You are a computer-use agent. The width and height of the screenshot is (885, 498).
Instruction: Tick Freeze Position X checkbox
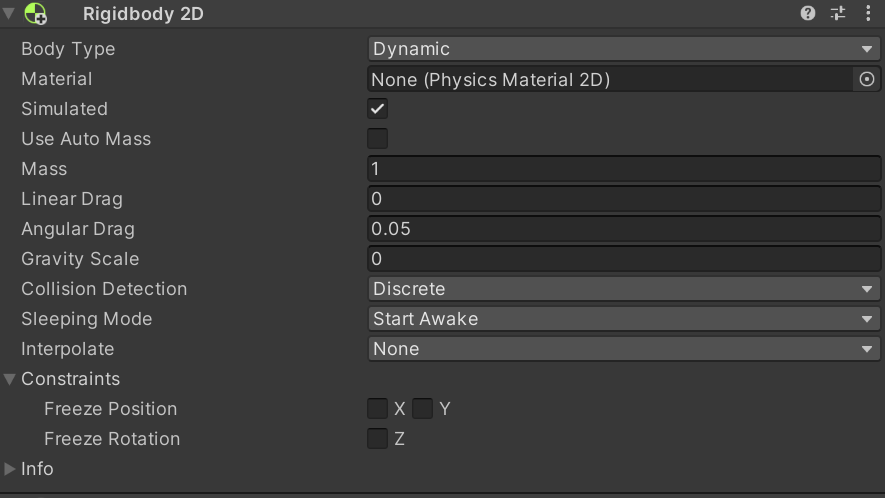tap(377, 409)
